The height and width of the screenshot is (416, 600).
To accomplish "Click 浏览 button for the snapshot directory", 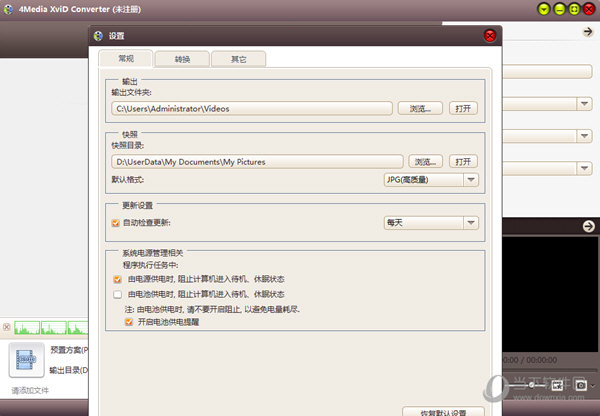I will (x=426, y=162).
